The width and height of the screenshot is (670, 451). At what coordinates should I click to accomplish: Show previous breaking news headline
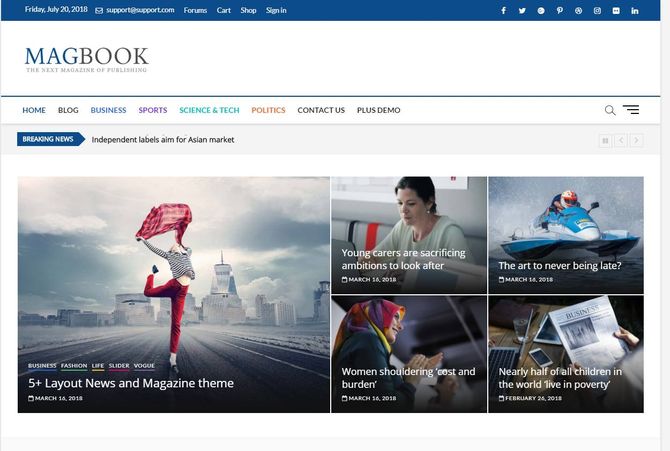(621, 140)
